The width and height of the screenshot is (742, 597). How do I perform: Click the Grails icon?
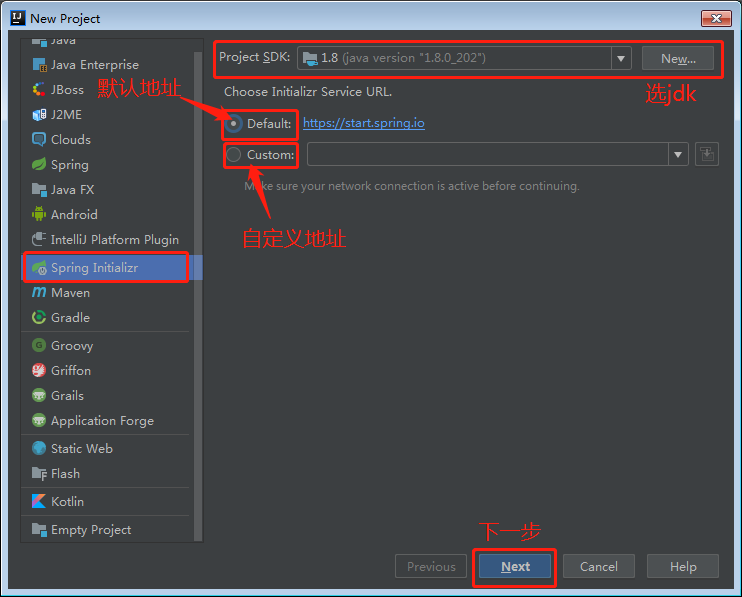tap(39, 395)
